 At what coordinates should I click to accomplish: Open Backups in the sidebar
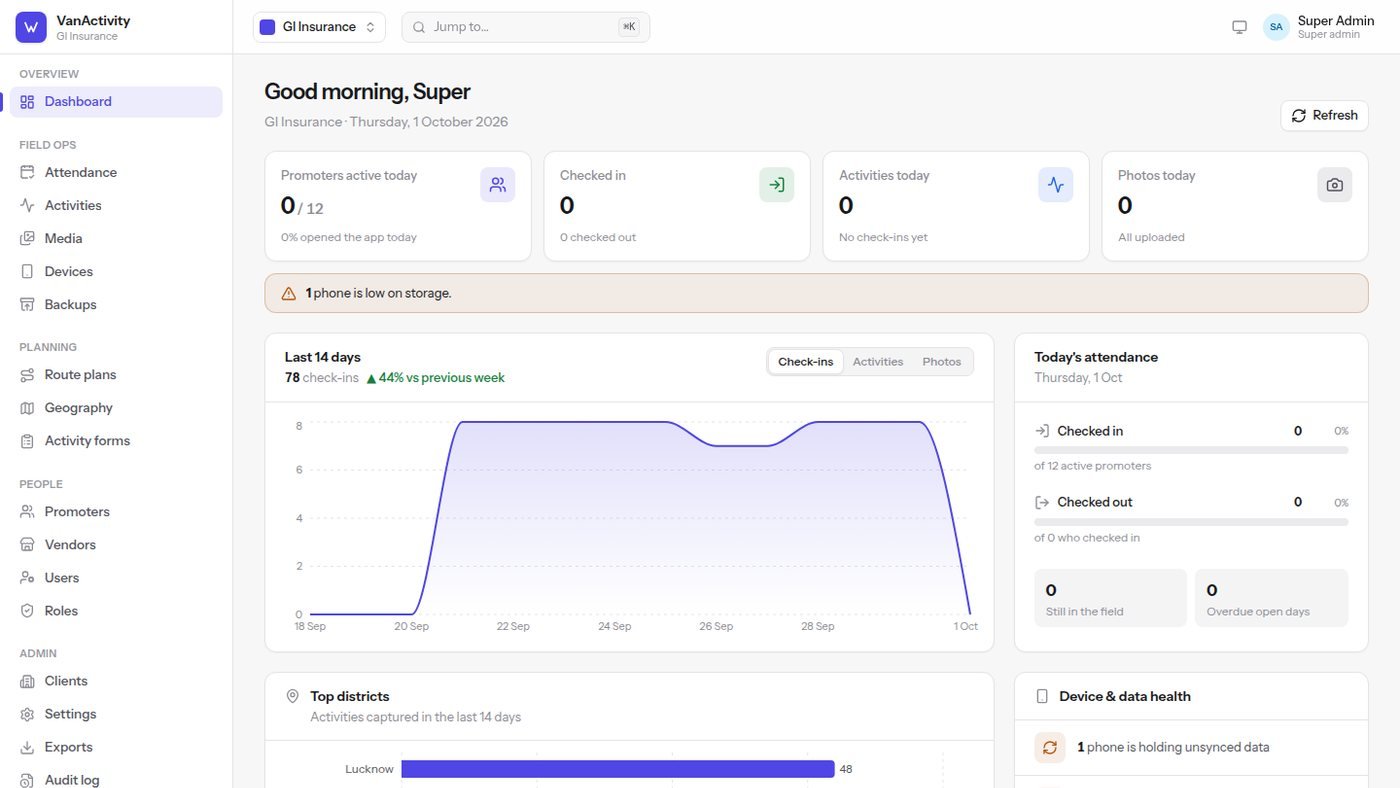coord(116,305)
